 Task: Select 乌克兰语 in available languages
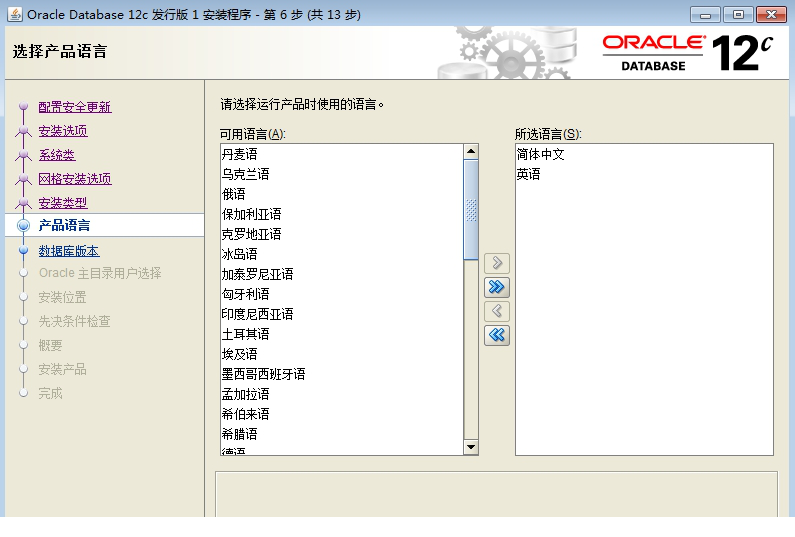[x=342, y=174]
